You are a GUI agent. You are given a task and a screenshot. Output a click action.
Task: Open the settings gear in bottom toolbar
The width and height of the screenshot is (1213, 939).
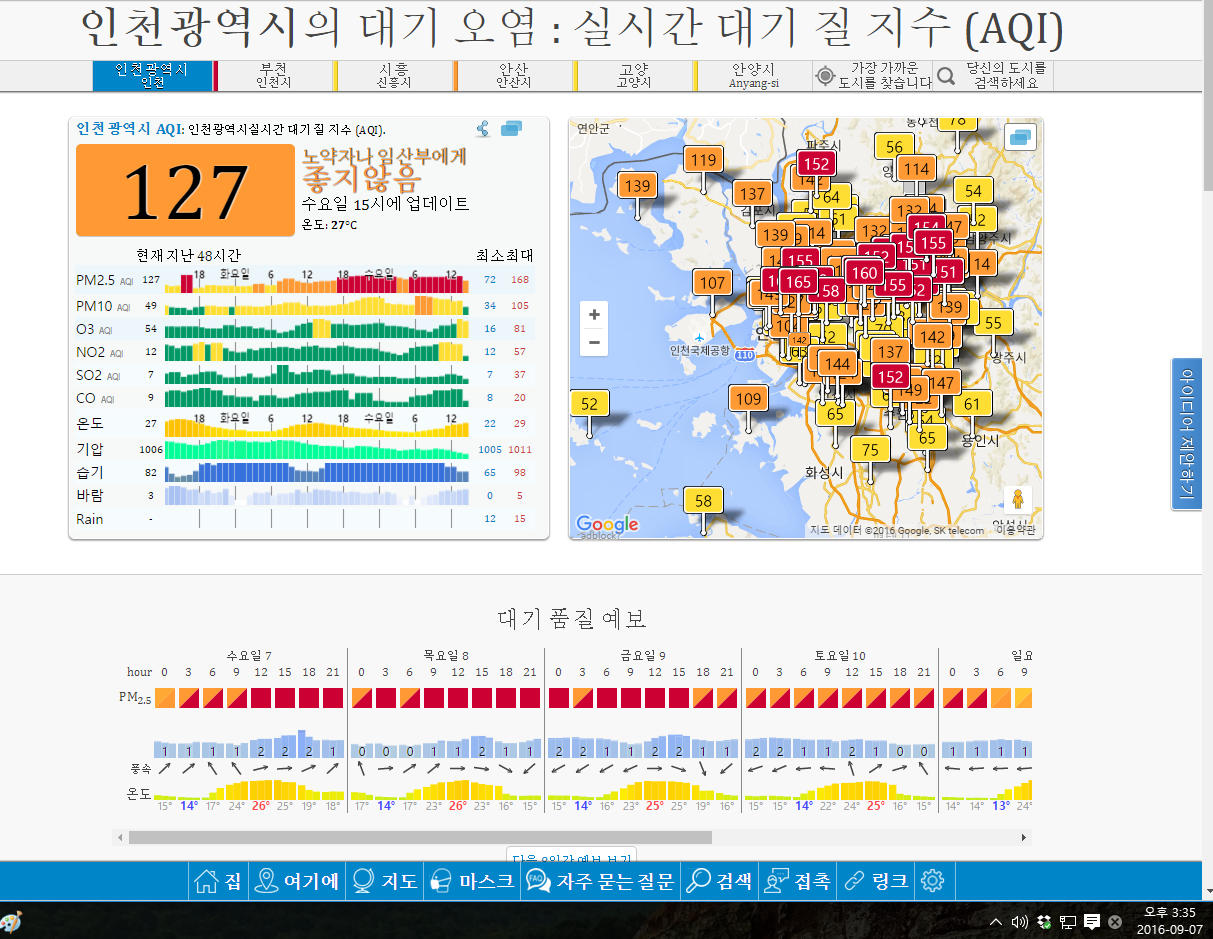[932, 881]
